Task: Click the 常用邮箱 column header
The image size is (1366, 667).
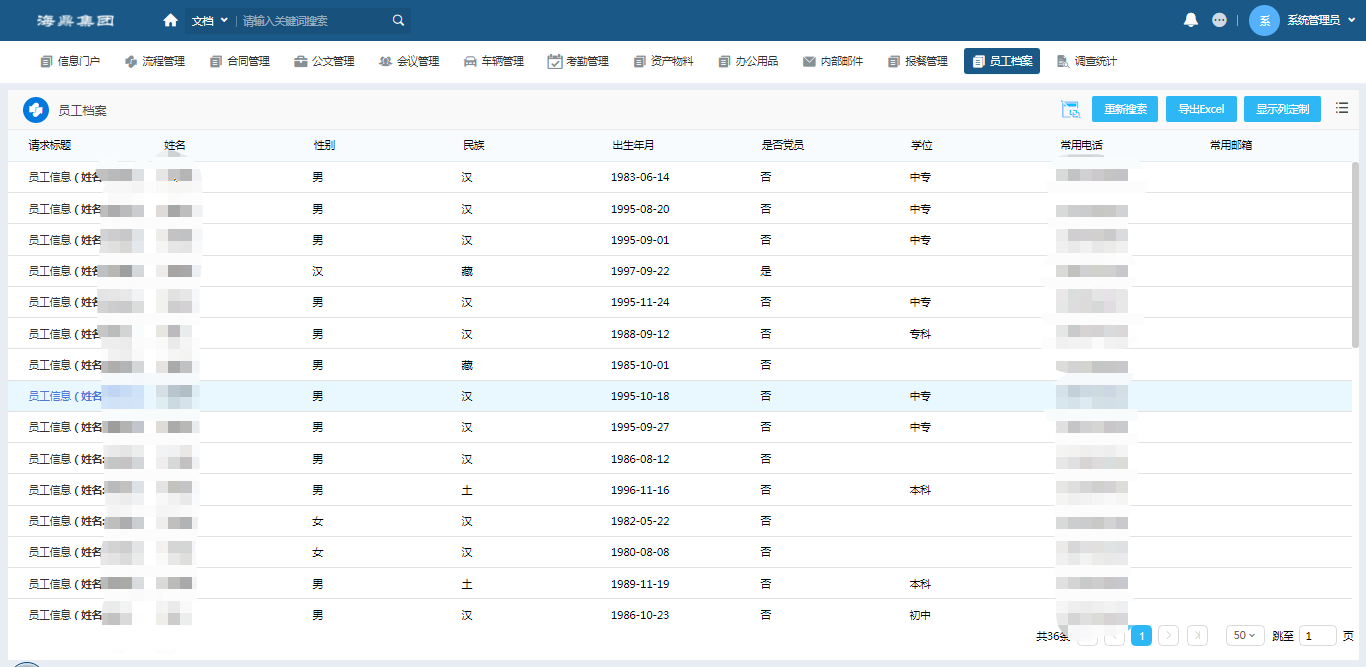Action: pyautogui.click(x=1230, y=145)
